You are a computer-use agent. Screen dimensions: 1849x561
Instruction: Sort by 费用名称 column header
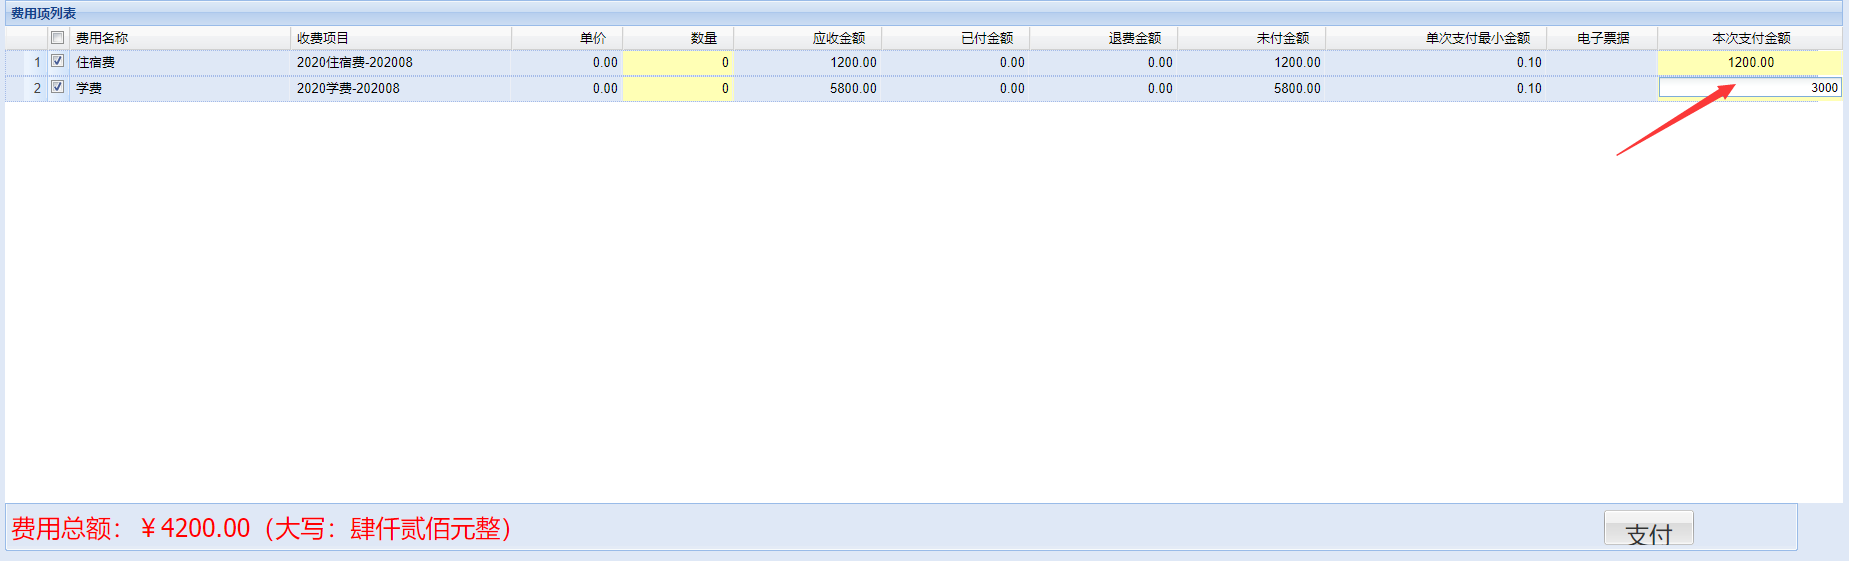coord(102,38)
